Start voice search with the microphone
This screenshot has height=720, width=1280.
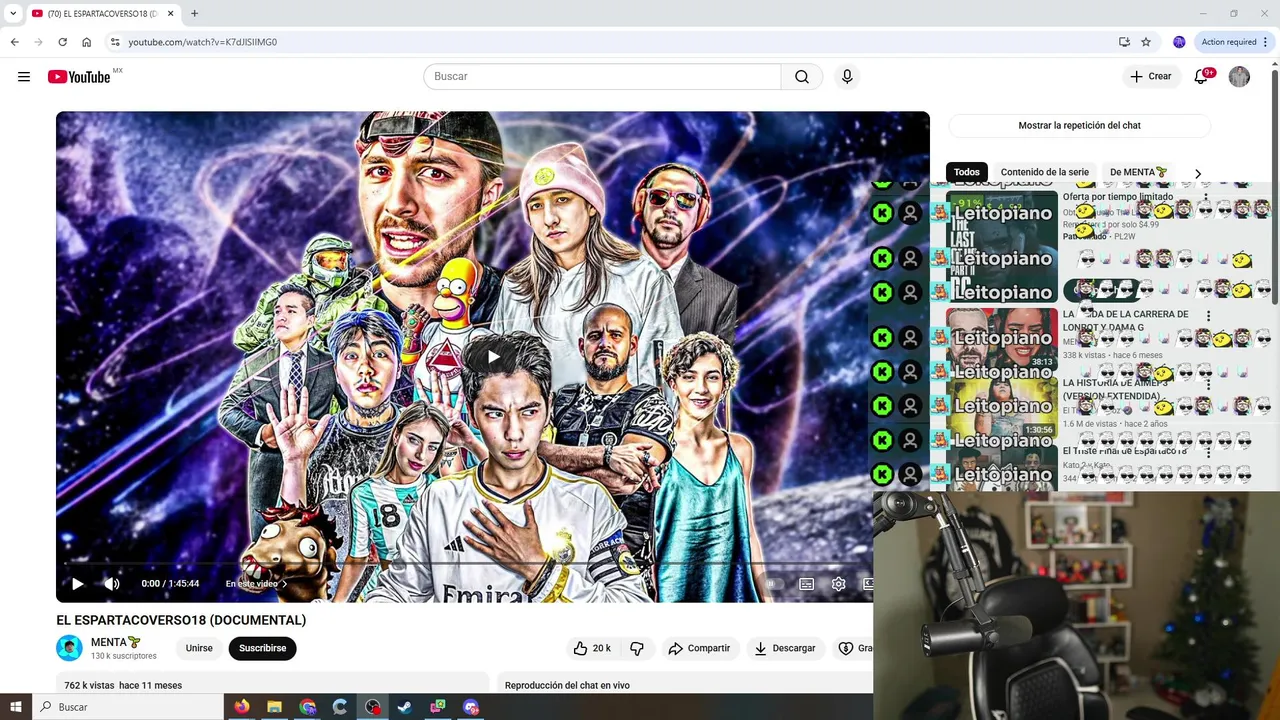[x=847, y=77]
